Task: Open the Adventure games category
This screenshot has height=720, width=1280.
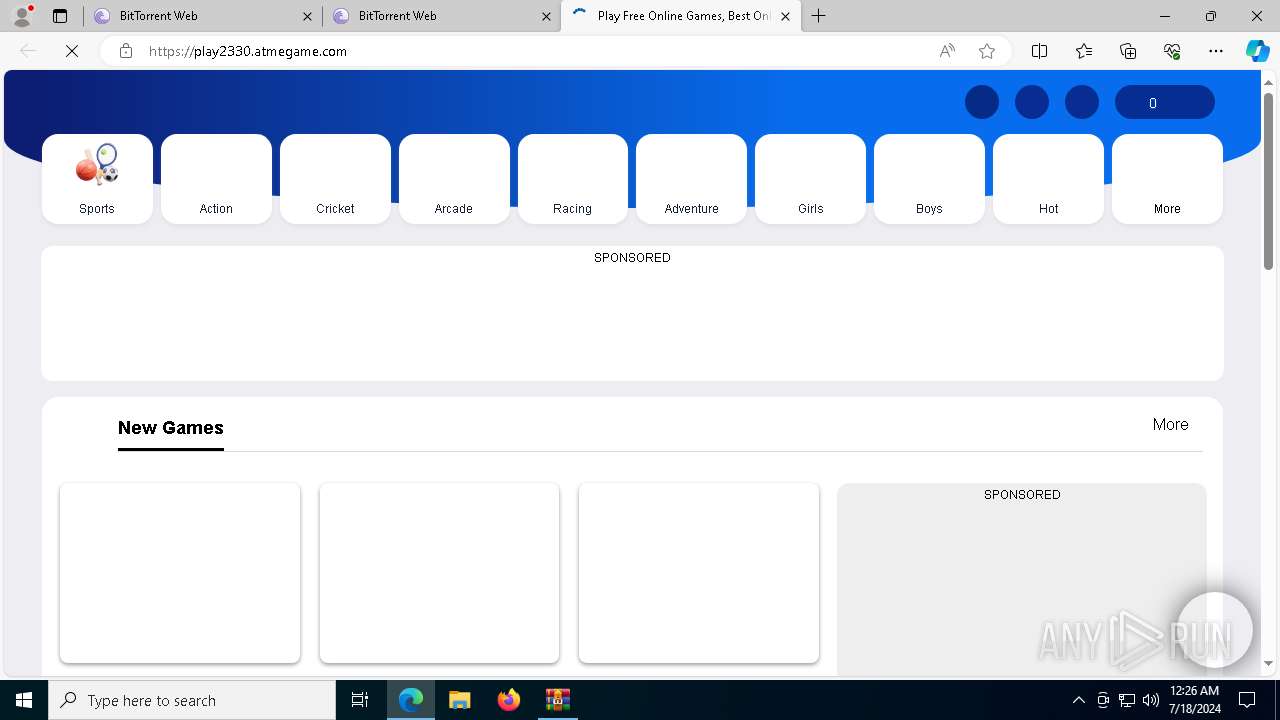Action: [691, 179]
